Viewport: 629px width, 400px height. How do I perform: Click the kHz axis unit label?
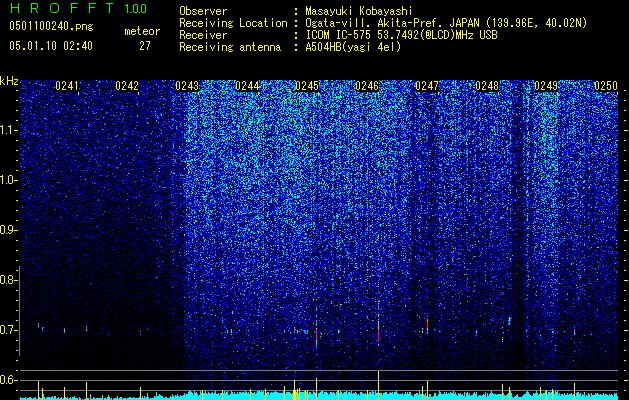9,81
